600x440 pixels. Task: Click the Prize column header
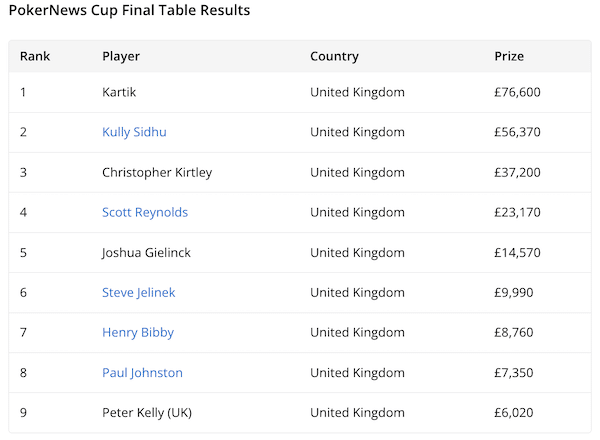(509, 56)
